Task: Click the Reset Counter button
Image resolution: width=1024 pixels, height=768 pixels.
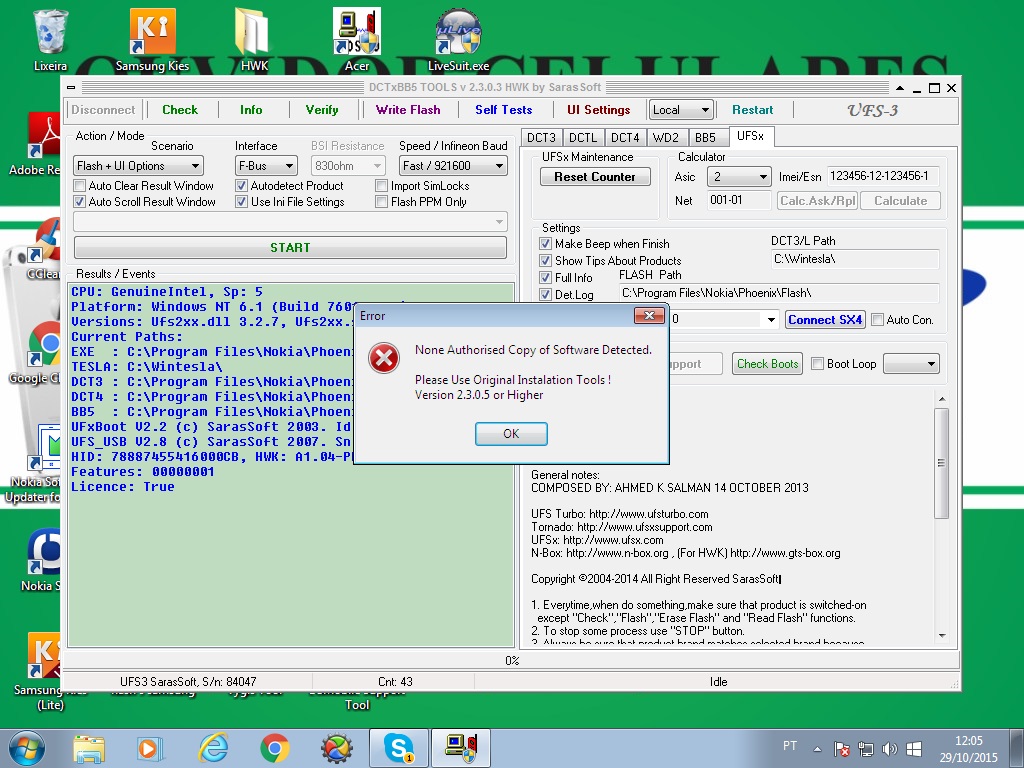Action: 595,176
